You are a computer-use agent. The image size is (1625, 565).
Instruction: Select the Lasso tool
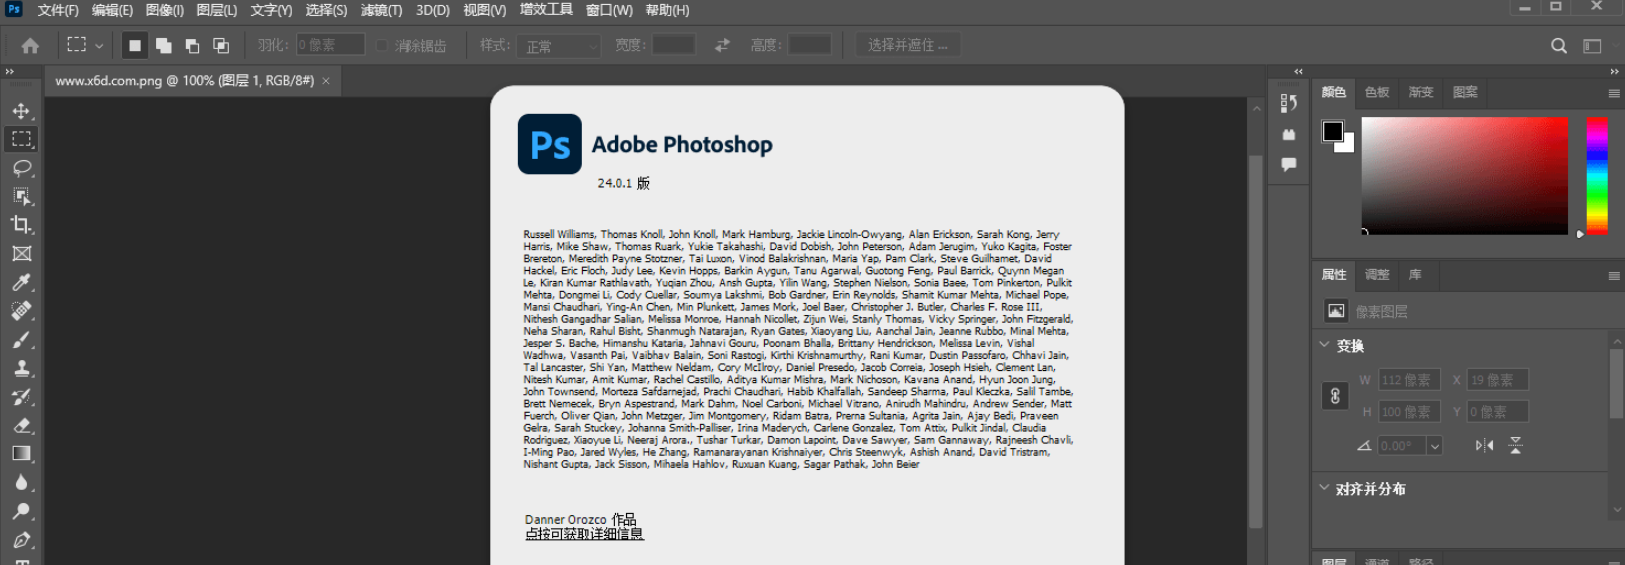point(21,167)
